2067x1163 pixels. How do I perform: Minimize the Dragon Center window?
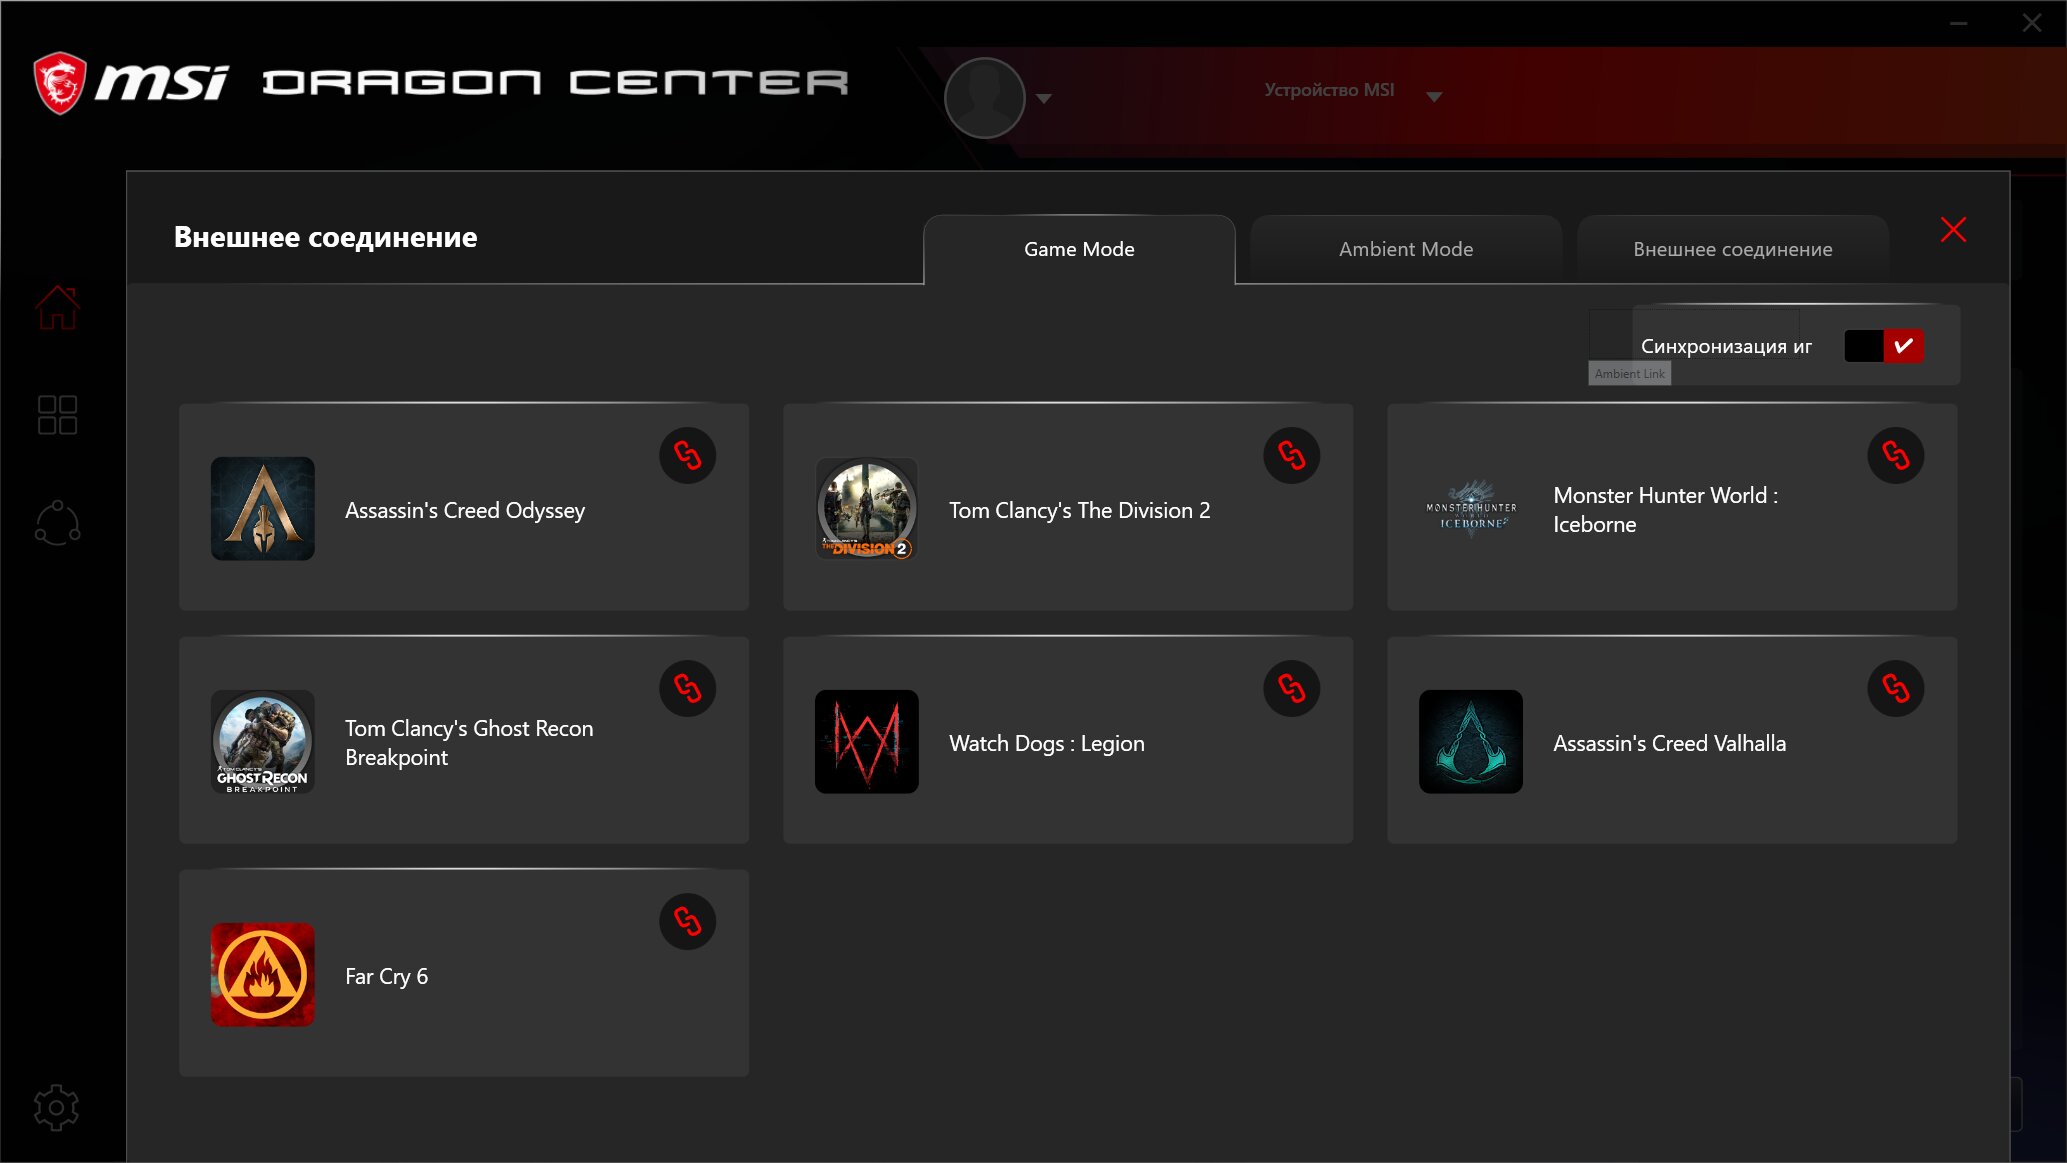(1958, 23)
